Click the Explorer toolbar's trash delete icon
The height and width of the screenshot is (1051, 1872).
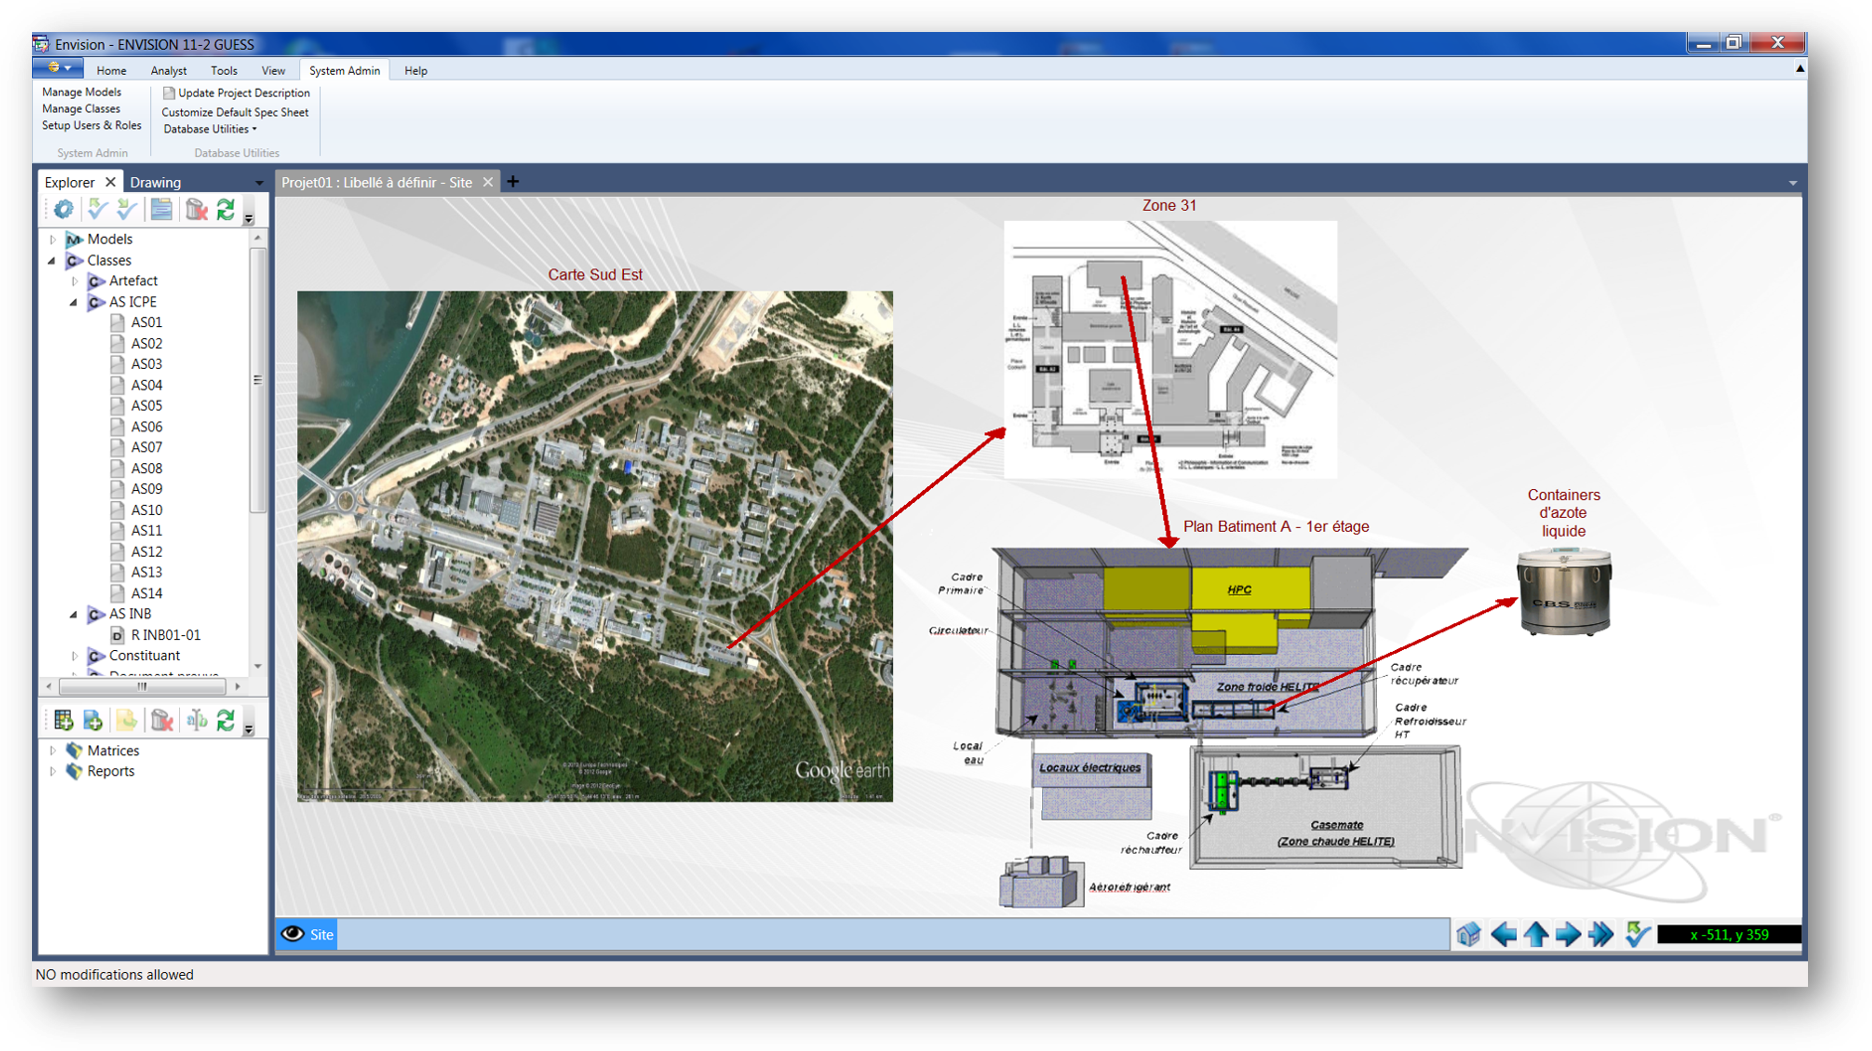196,209
